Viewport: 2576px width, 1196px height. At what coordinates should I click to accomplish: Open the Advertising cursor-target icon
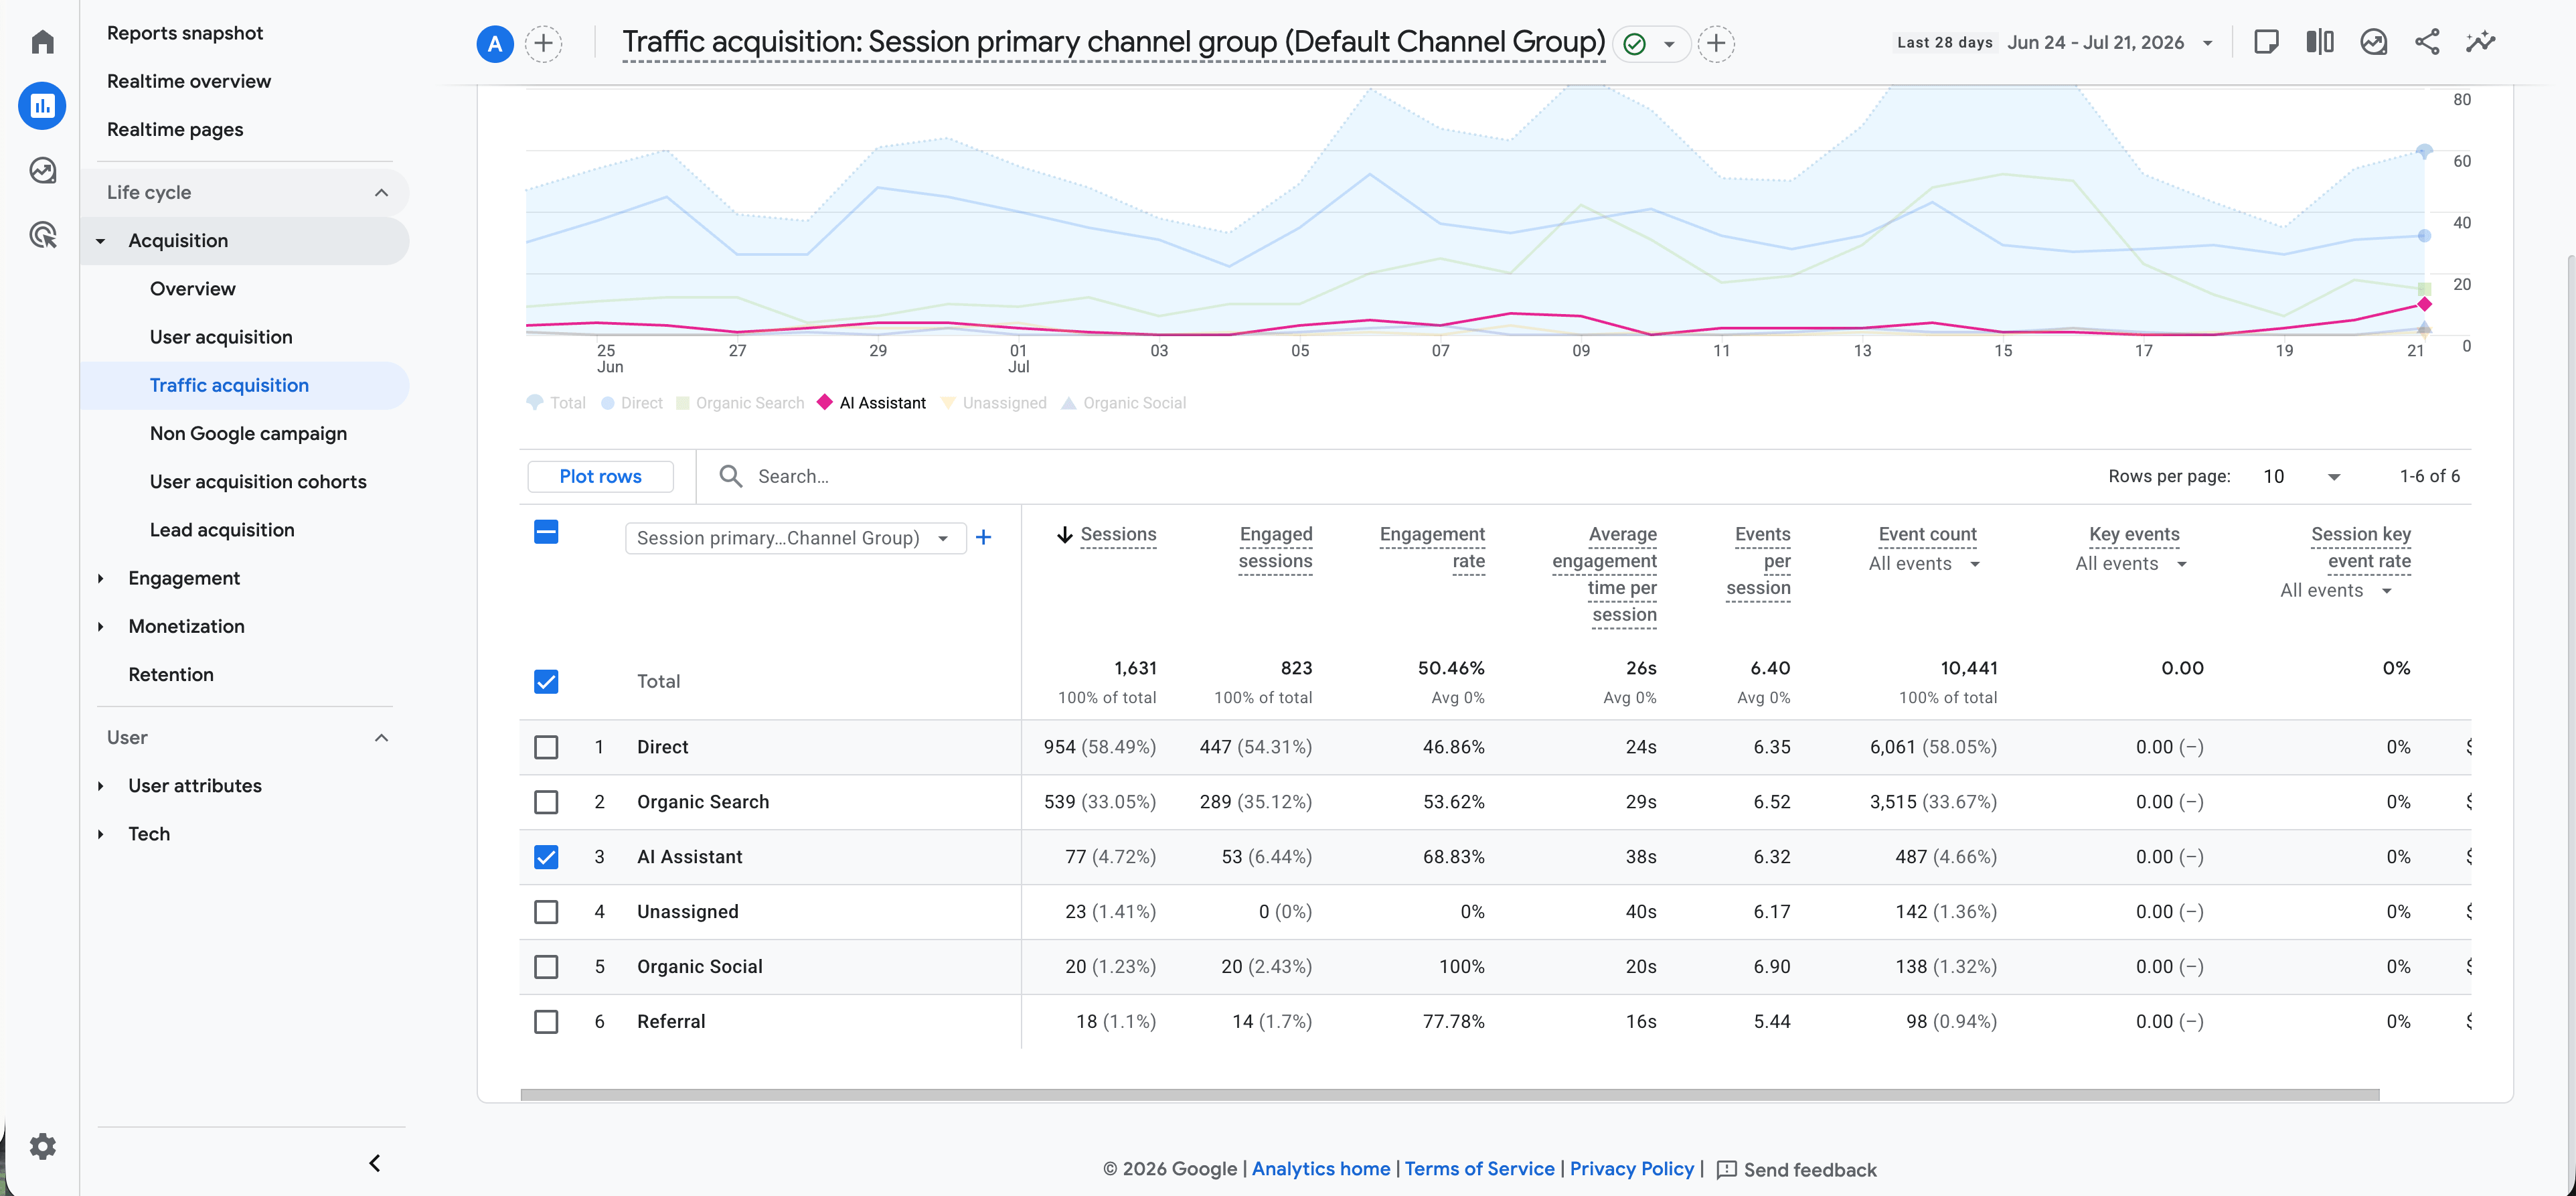42,235
